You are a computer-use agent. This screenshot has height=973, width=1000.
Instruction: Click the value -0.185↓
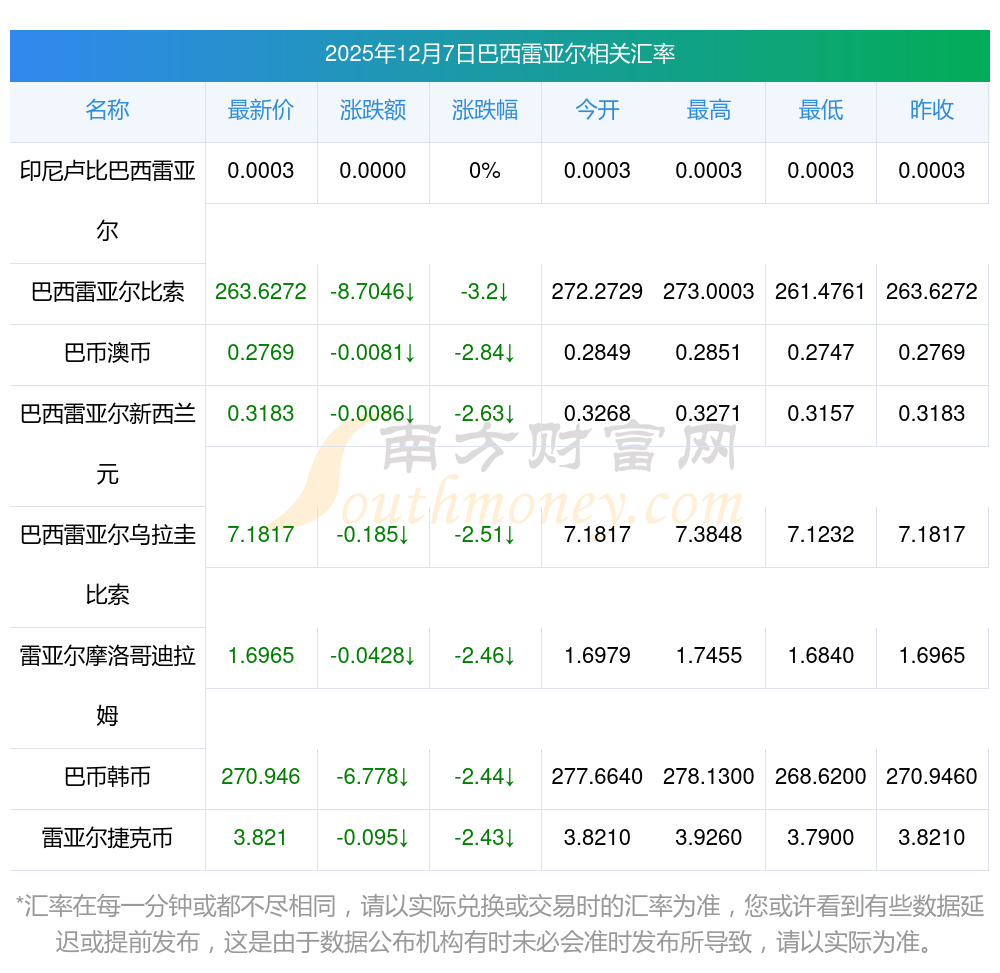coord(373,534)
